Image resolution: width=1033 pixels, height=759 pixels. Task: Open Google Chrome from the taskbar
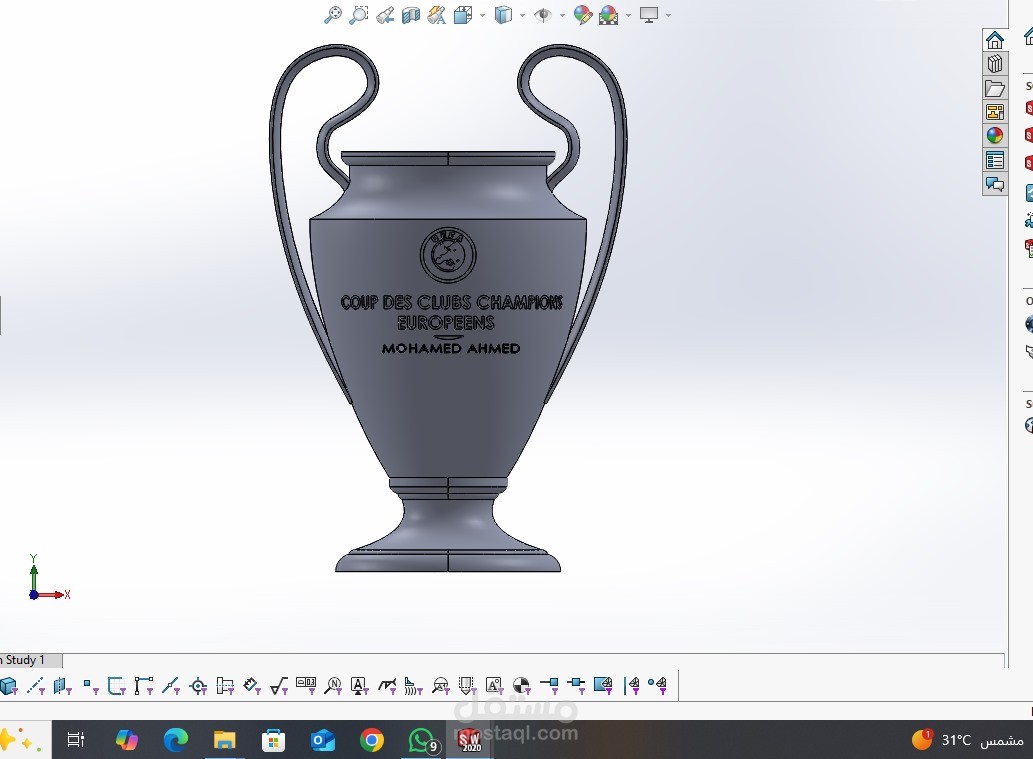(372, 740)
